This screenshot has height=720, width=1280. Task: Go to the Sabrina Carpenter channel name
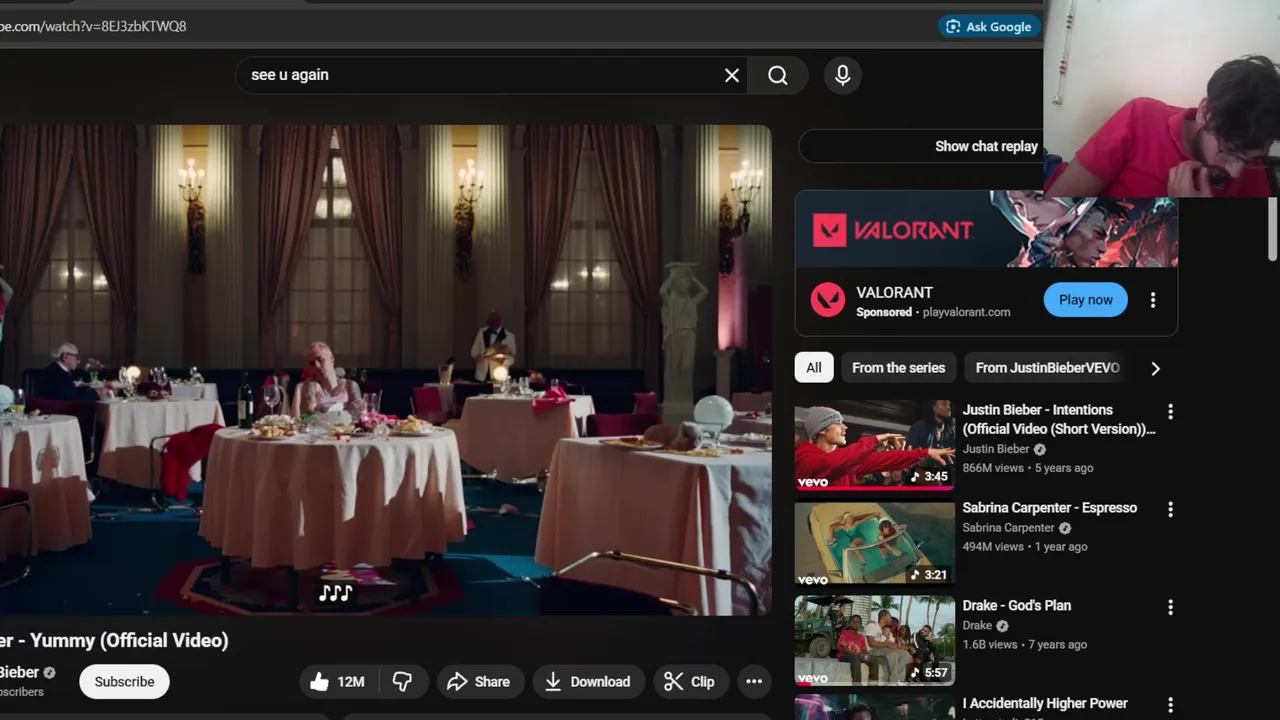[1008, 528]
